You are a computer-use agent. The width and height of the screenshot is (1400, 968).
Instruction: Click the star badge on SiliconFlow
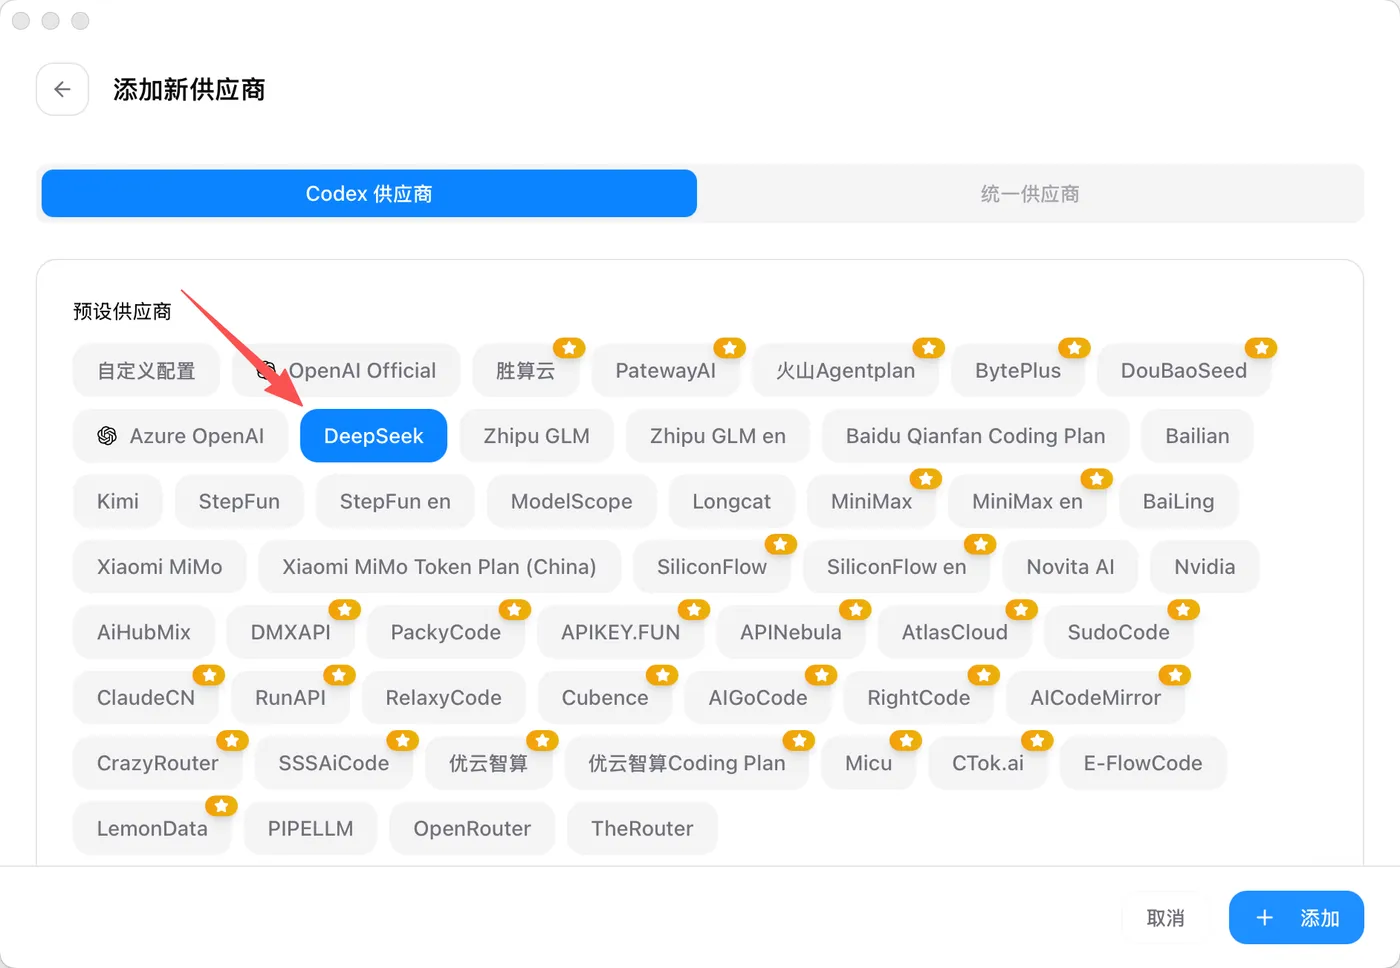780,544
